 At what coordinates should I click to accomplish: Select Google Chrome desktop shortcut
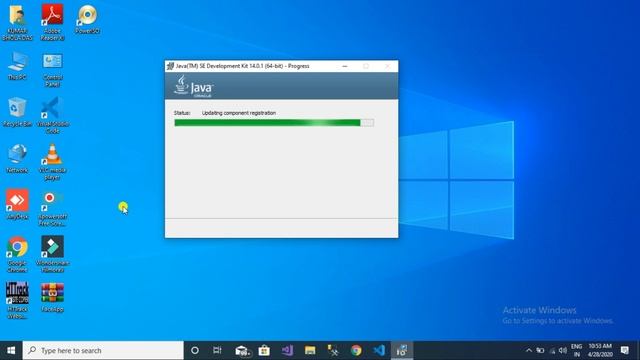[x=17, y=254]
